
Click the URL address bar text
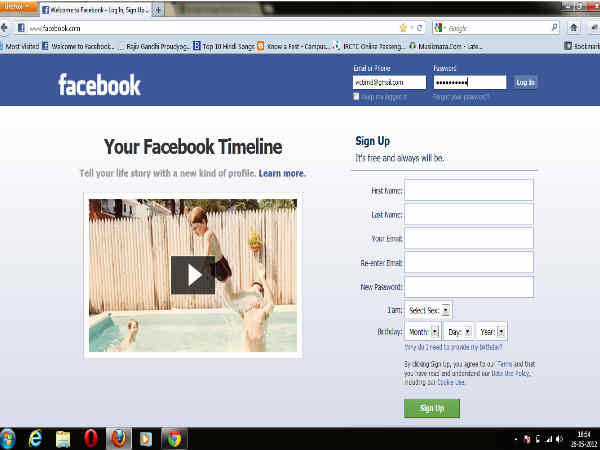click(x=55, y=28)
